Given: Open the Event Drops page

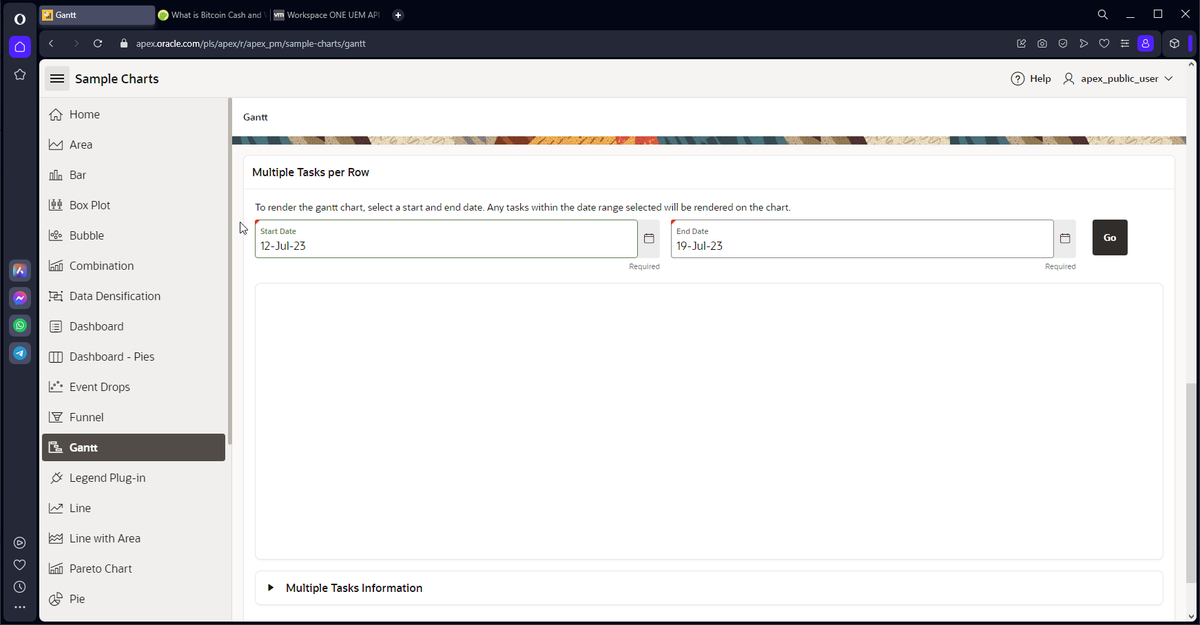Looking at the screenshot, I should (135, 387).
